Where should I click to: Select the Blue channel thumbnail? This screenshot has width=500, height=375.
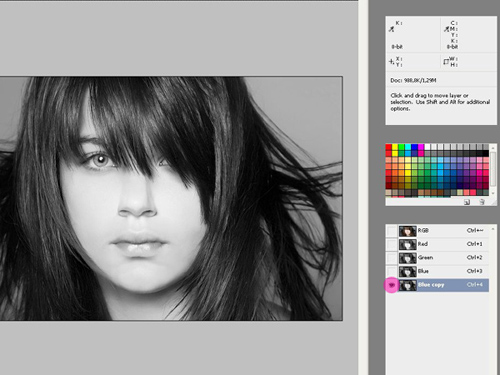408,271
